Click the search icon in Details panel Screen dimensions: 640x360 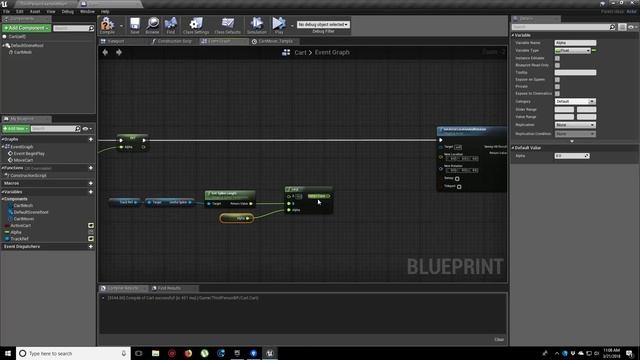(612, 27)
